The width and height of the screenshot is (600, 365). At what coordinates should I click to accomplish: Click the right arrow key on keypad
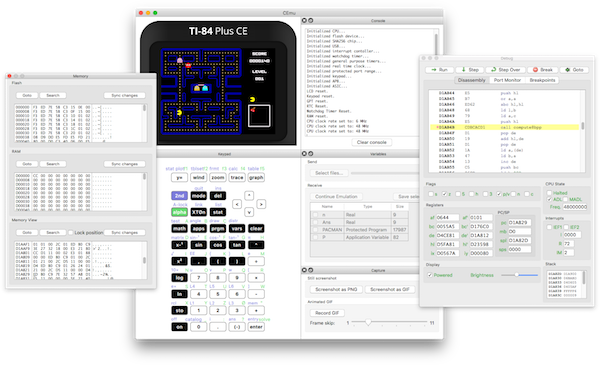(x=261, y=204)
